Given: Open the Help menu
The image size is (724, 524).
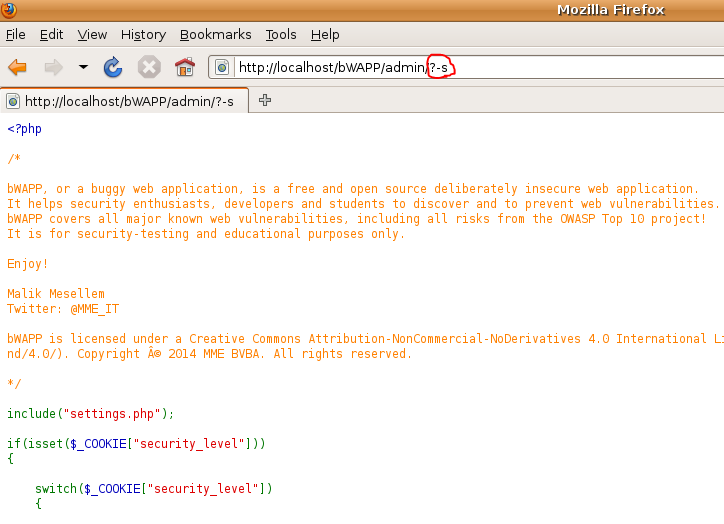Looking at the screenshot, I should (x=325, y=35).
